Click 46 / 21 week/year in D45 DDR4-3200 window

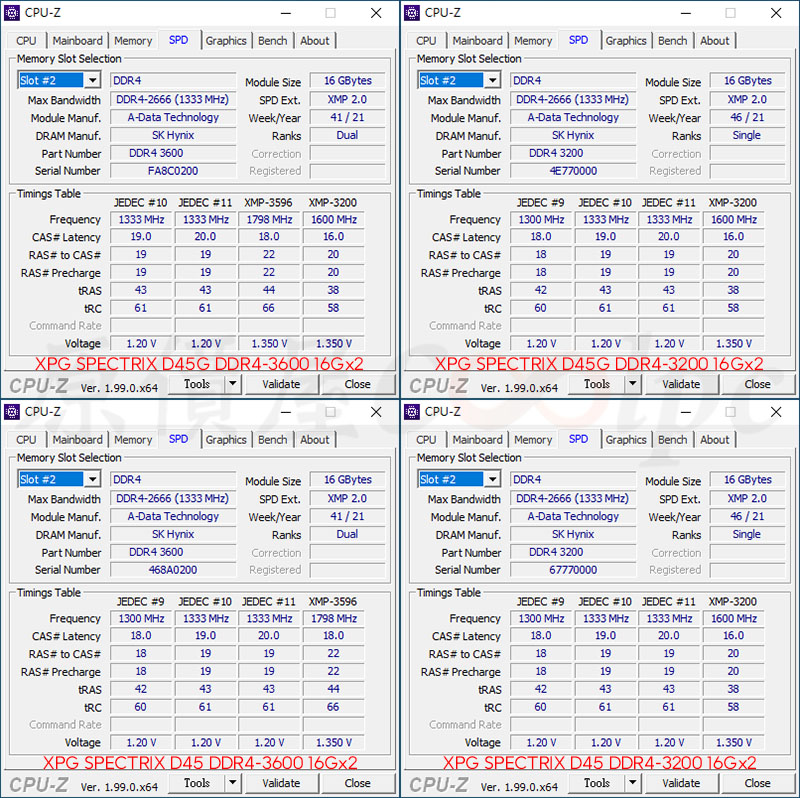click(x=747, y=516)
